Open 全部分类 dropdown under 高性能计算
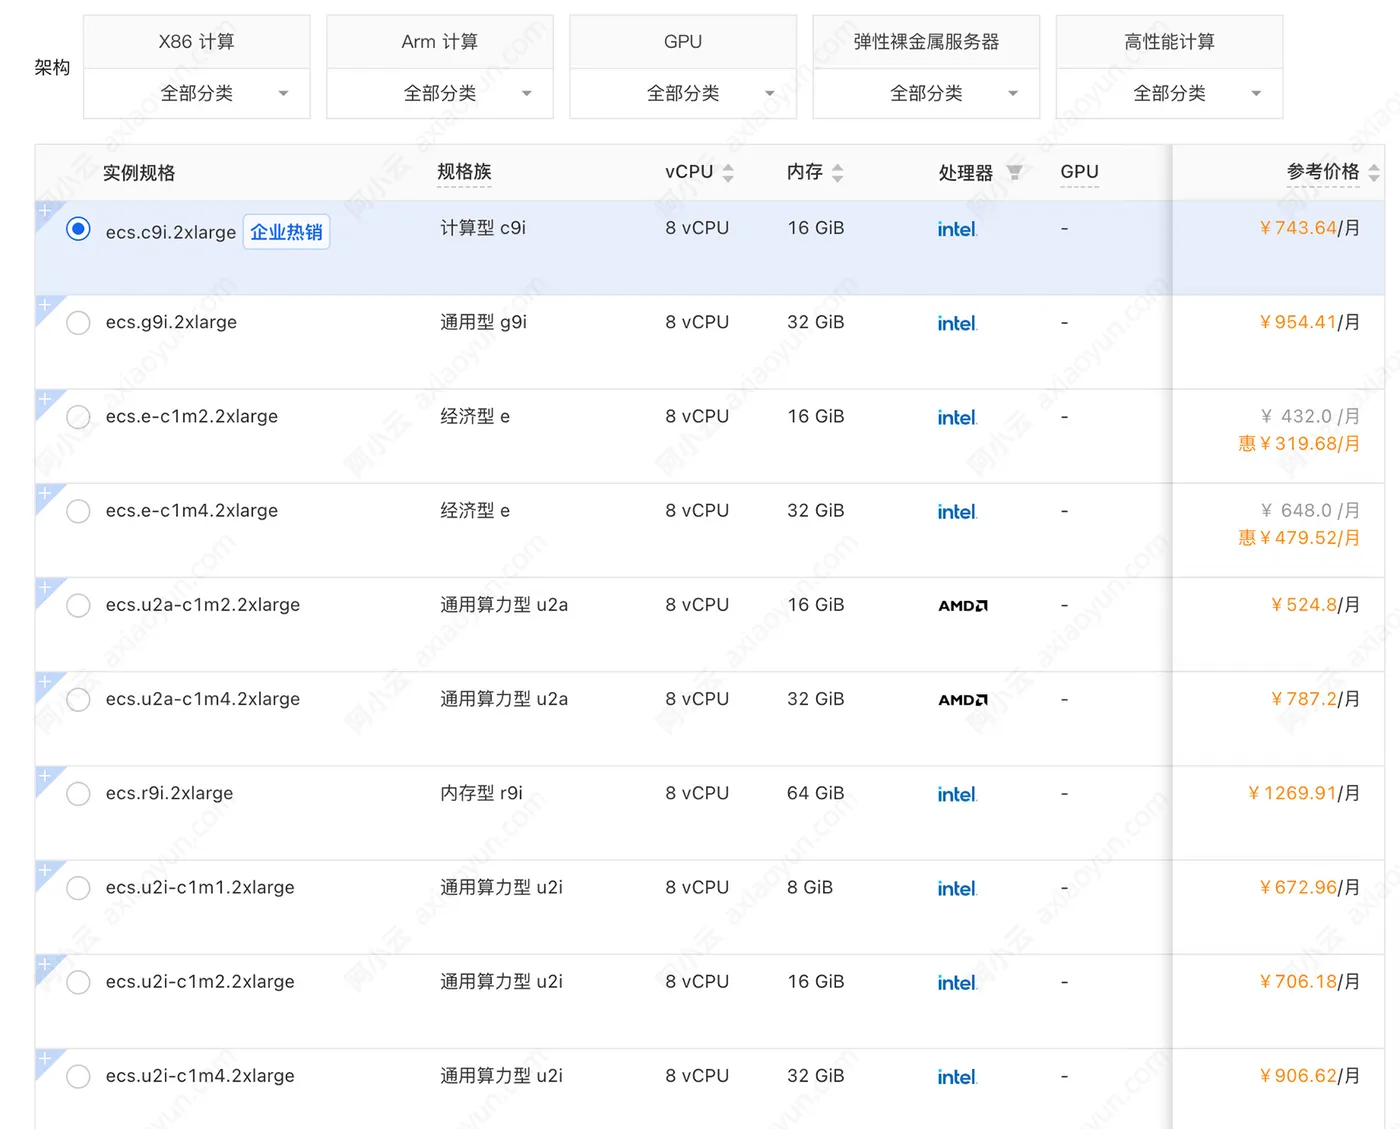1400x1129 pixels. click(x=1169, y=93)
